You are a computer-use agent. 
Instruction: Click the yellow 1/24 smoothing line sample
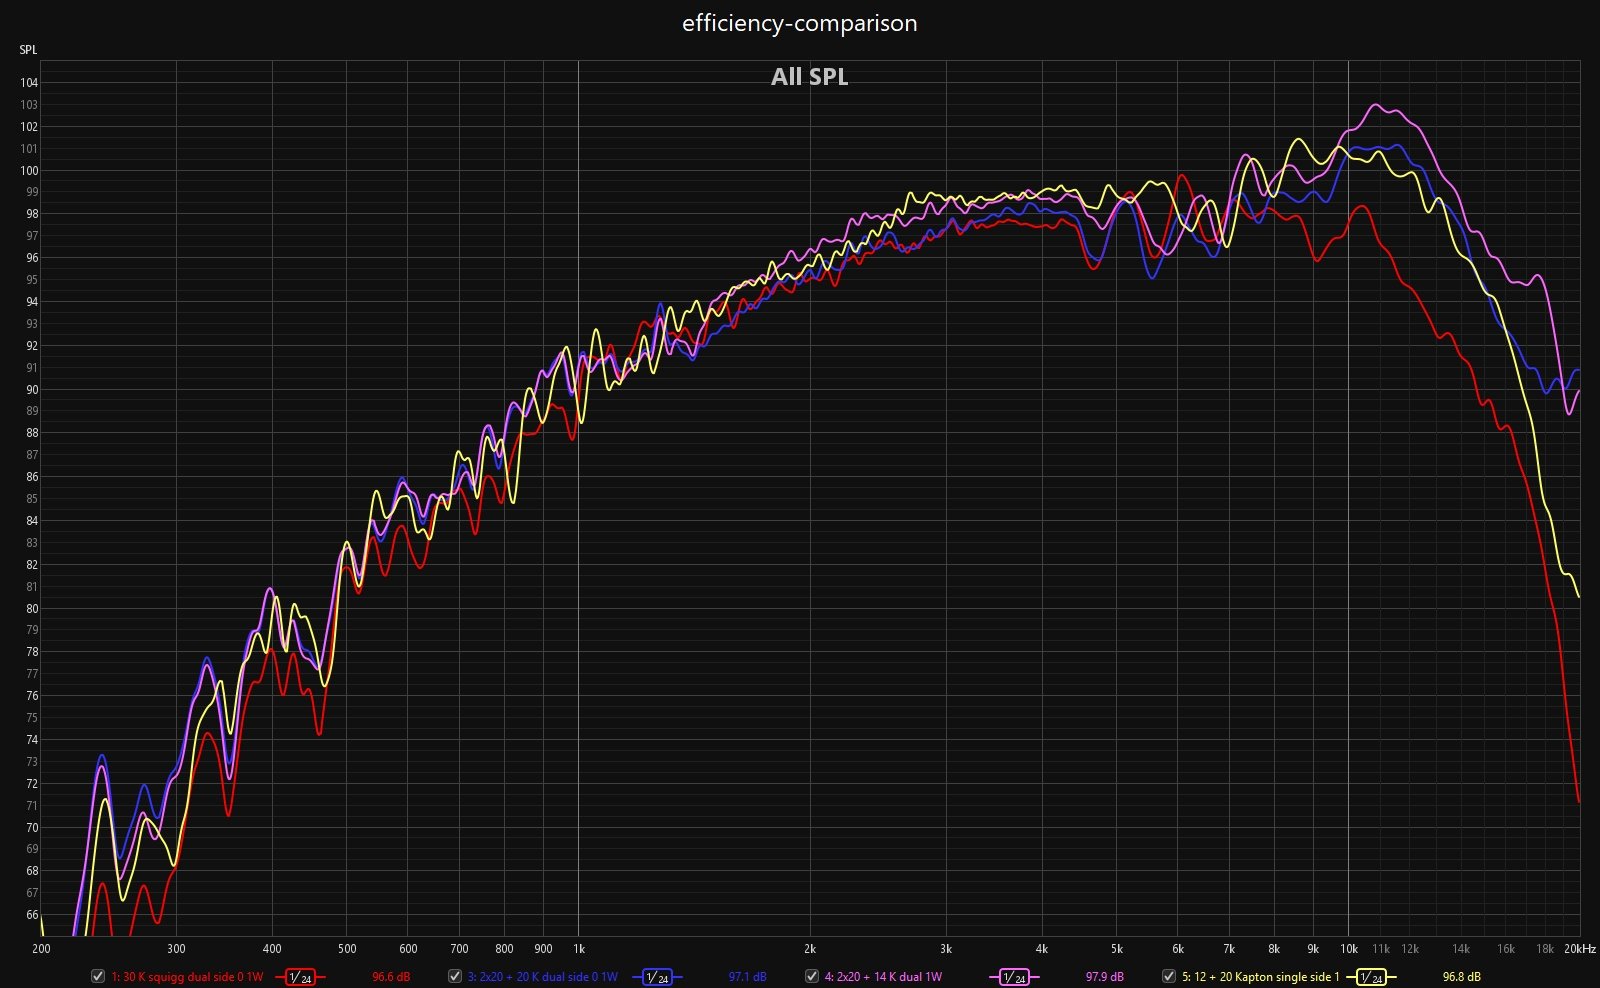pyautogui.click(x=1371, y=977)
